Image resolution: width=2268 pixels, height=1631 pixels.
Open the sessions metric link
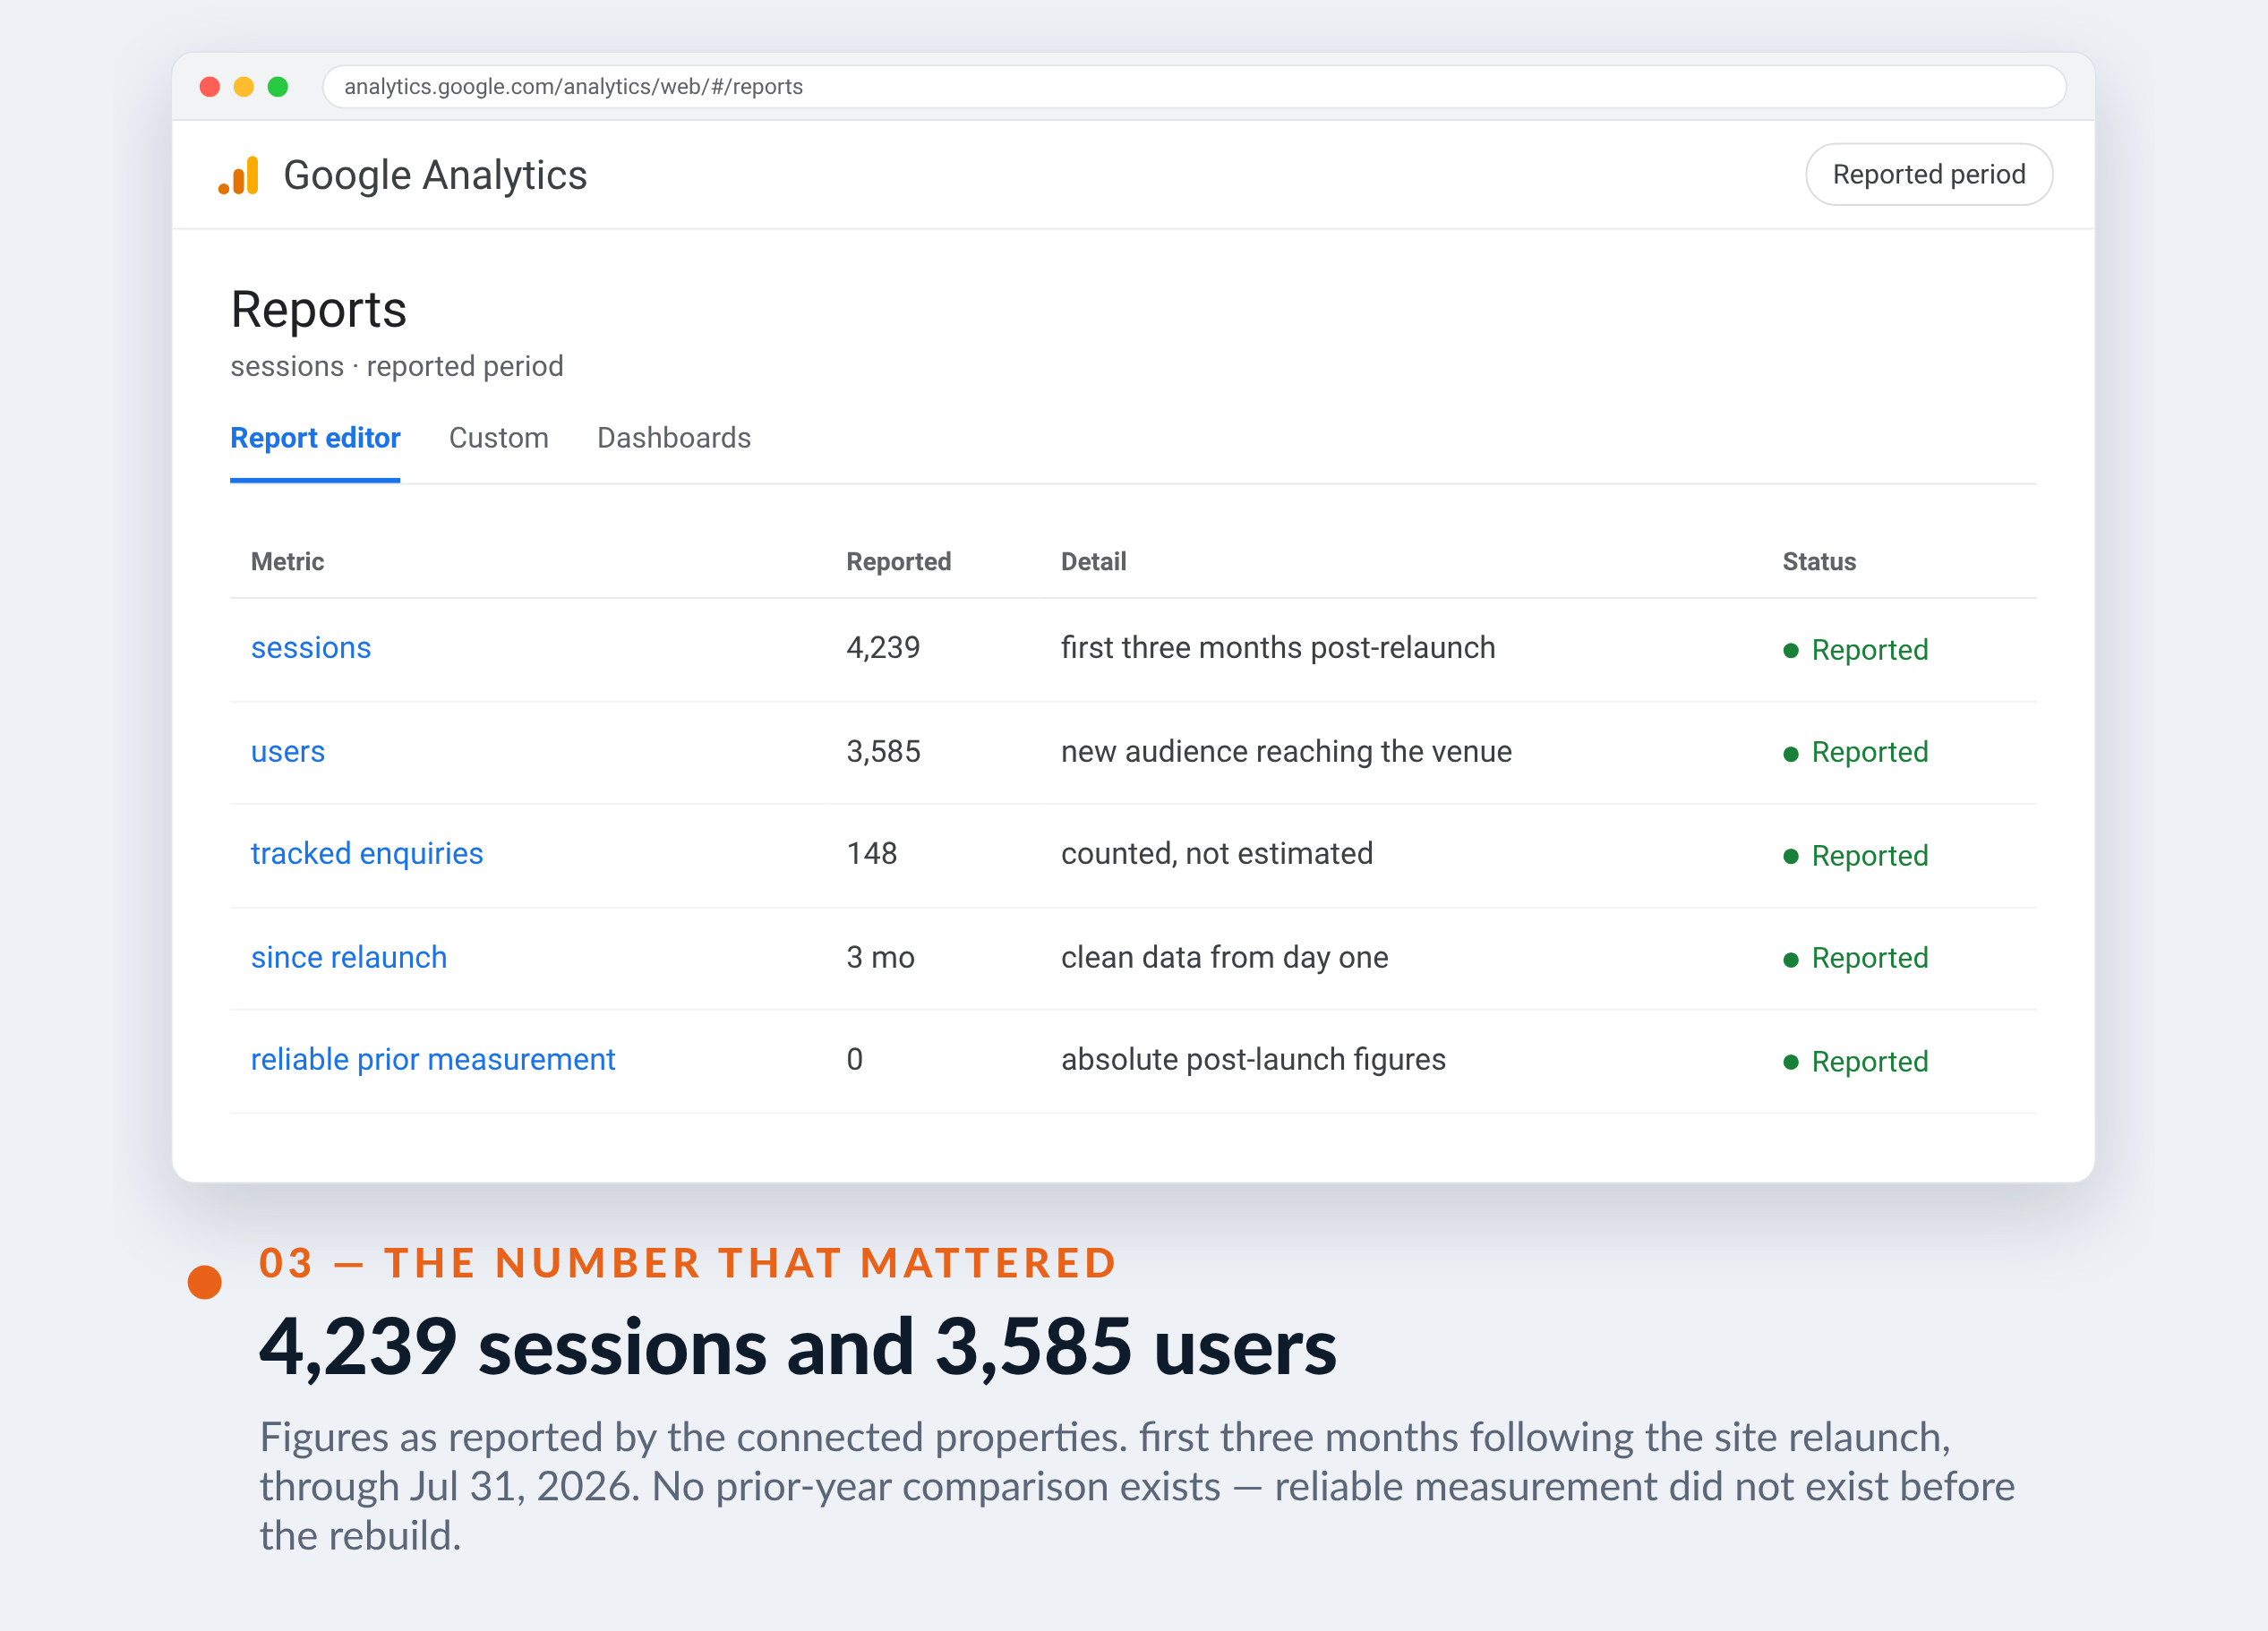(x=311, y=648)
